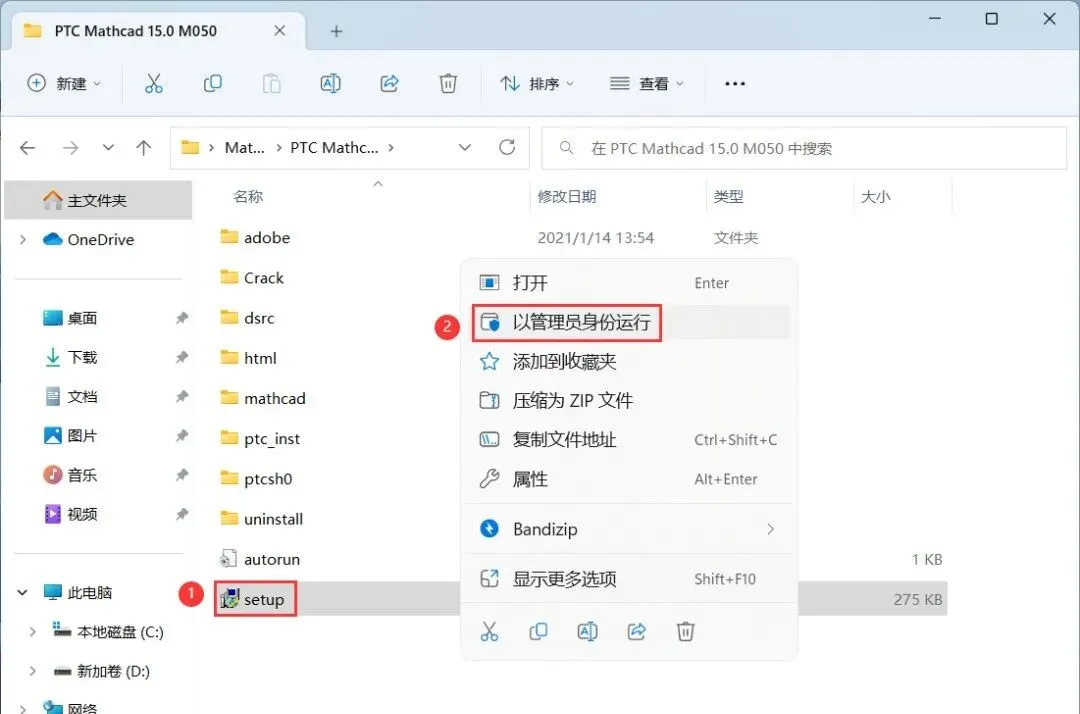Select the dsrc folder
Screen dimensions: 1080x714
[x=247, y=318]
